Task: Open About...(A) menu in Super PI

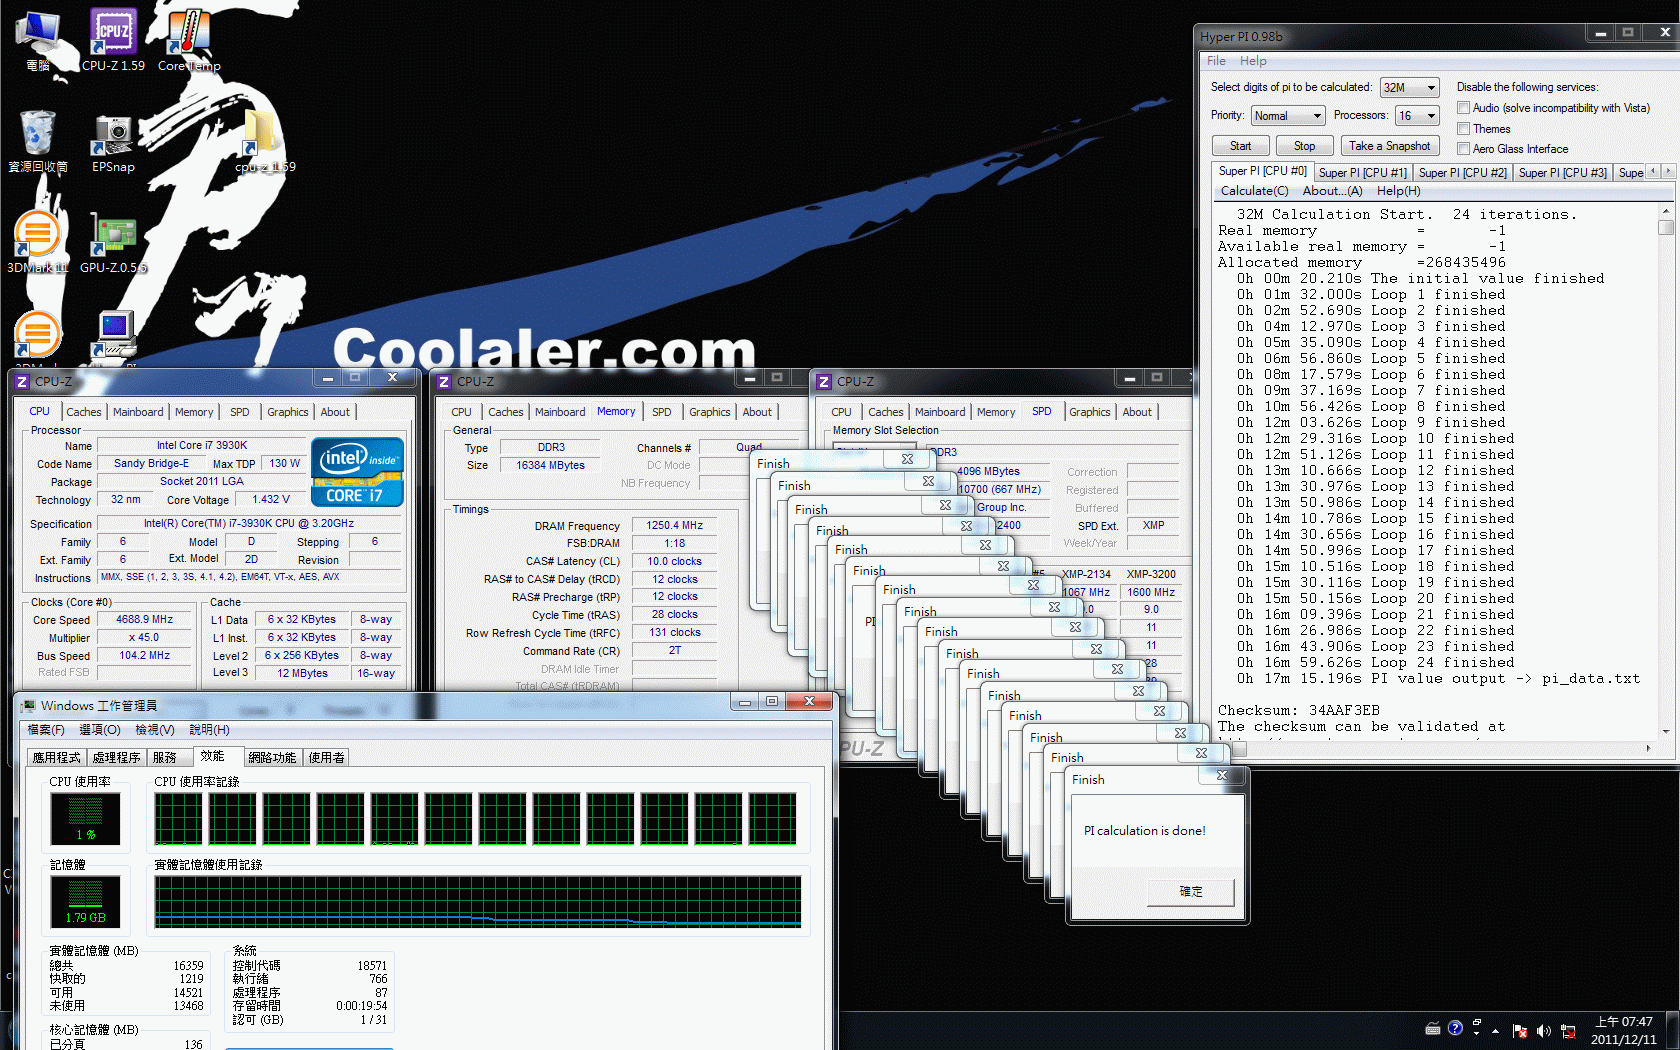Action: pyautogui.click(x=1332, y=191)
